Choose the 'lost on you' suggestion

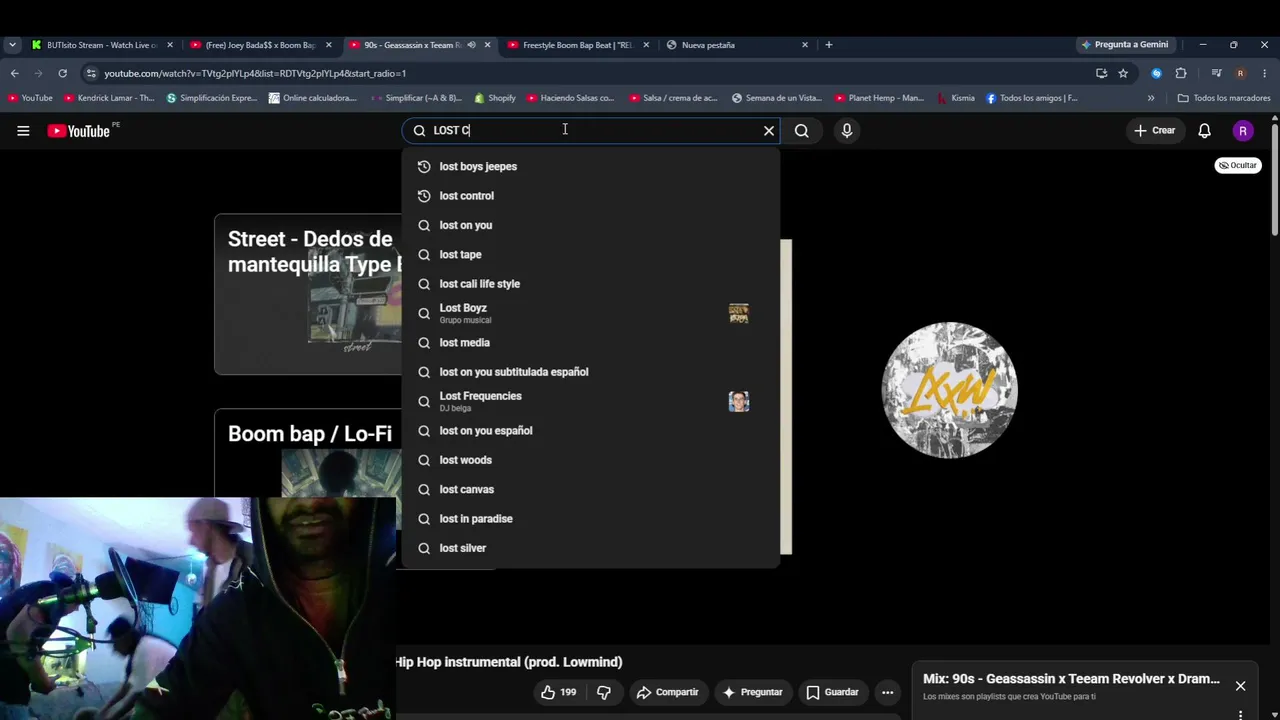pyautogui.click(x=590, y=225)
